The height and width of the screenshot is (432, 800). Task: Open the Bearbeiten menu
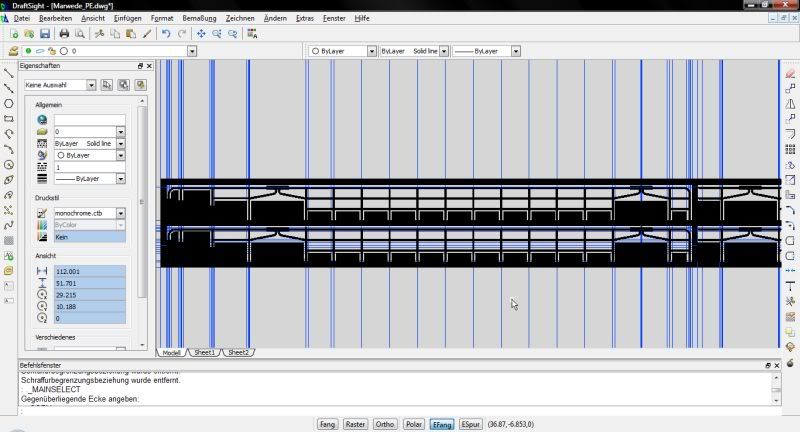(x=55, y=18)
